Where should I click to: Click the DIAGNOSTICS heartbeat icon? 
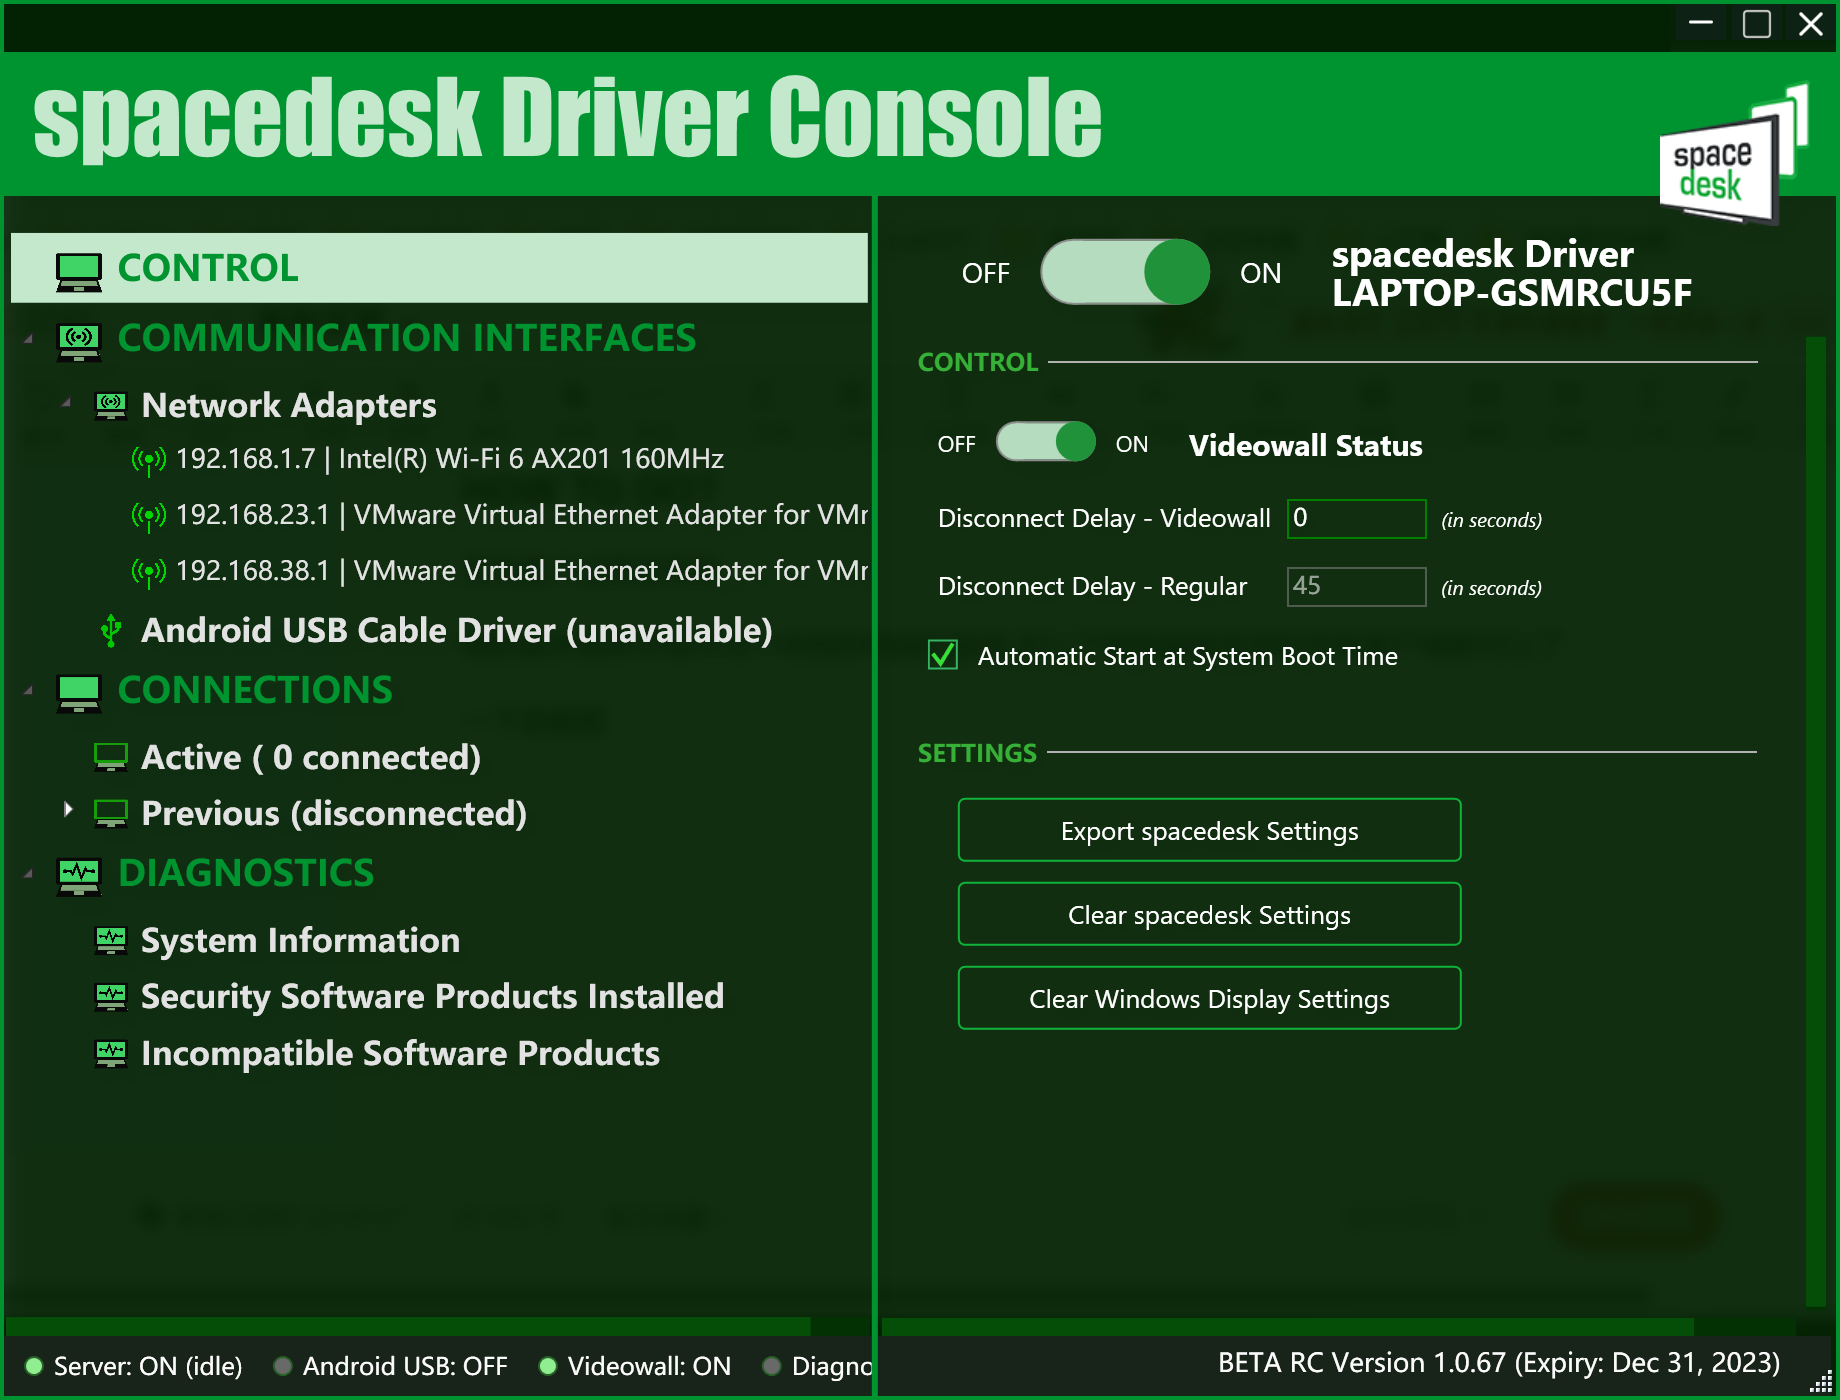79,877
